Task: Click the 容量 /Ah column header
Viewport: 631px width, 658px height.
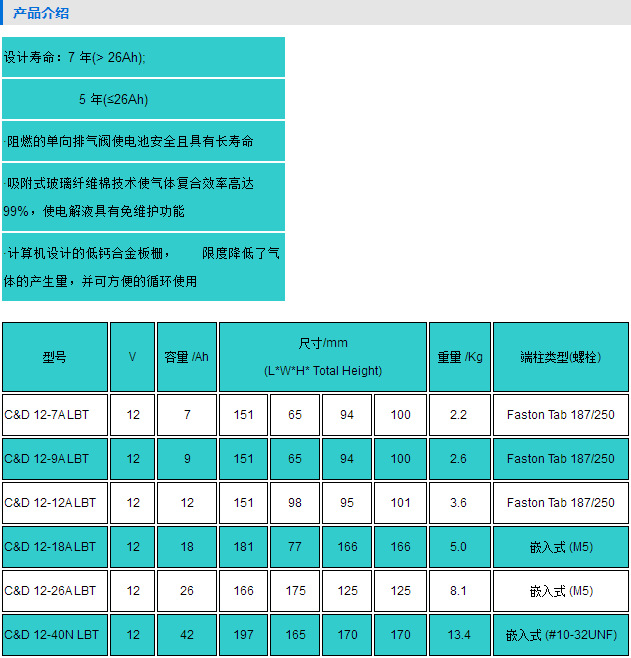Action: (187, 357)
